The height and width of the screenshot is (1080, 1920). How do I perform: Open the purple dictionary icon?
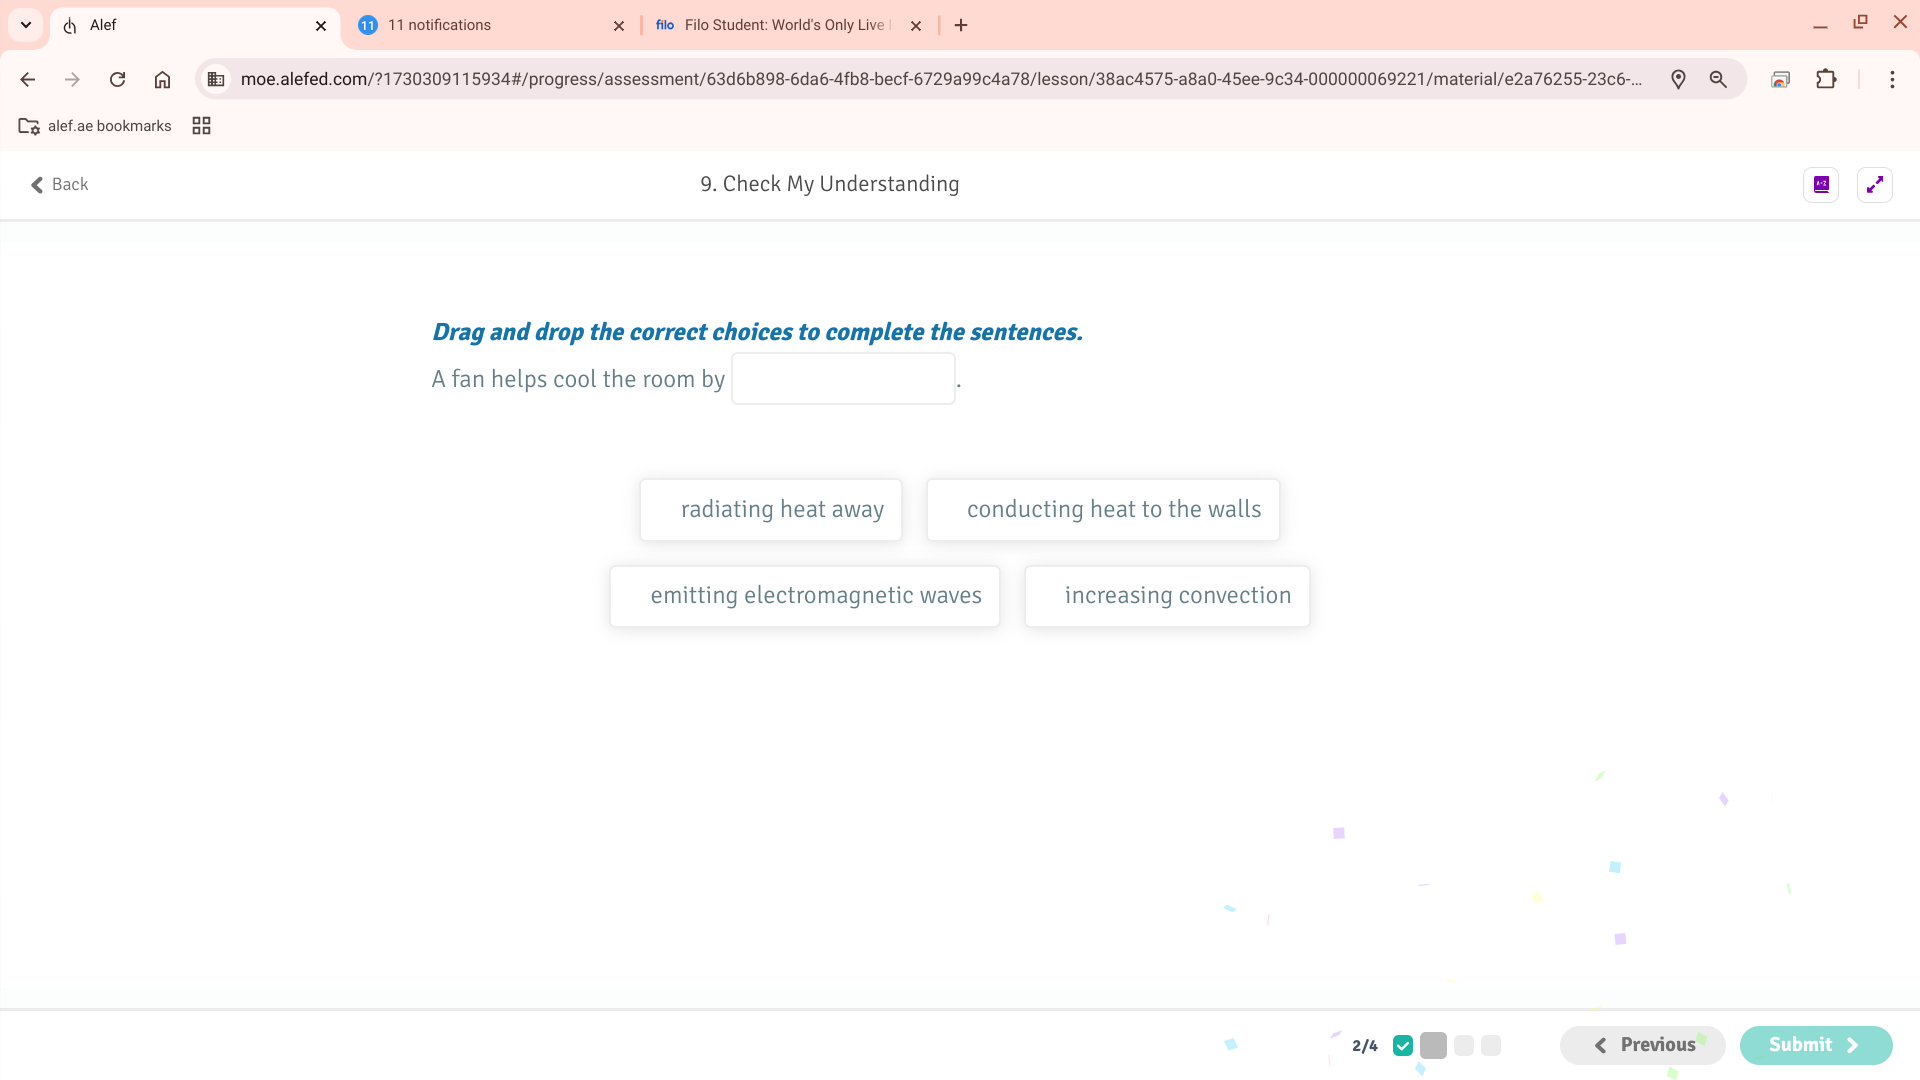(1821, 185)
